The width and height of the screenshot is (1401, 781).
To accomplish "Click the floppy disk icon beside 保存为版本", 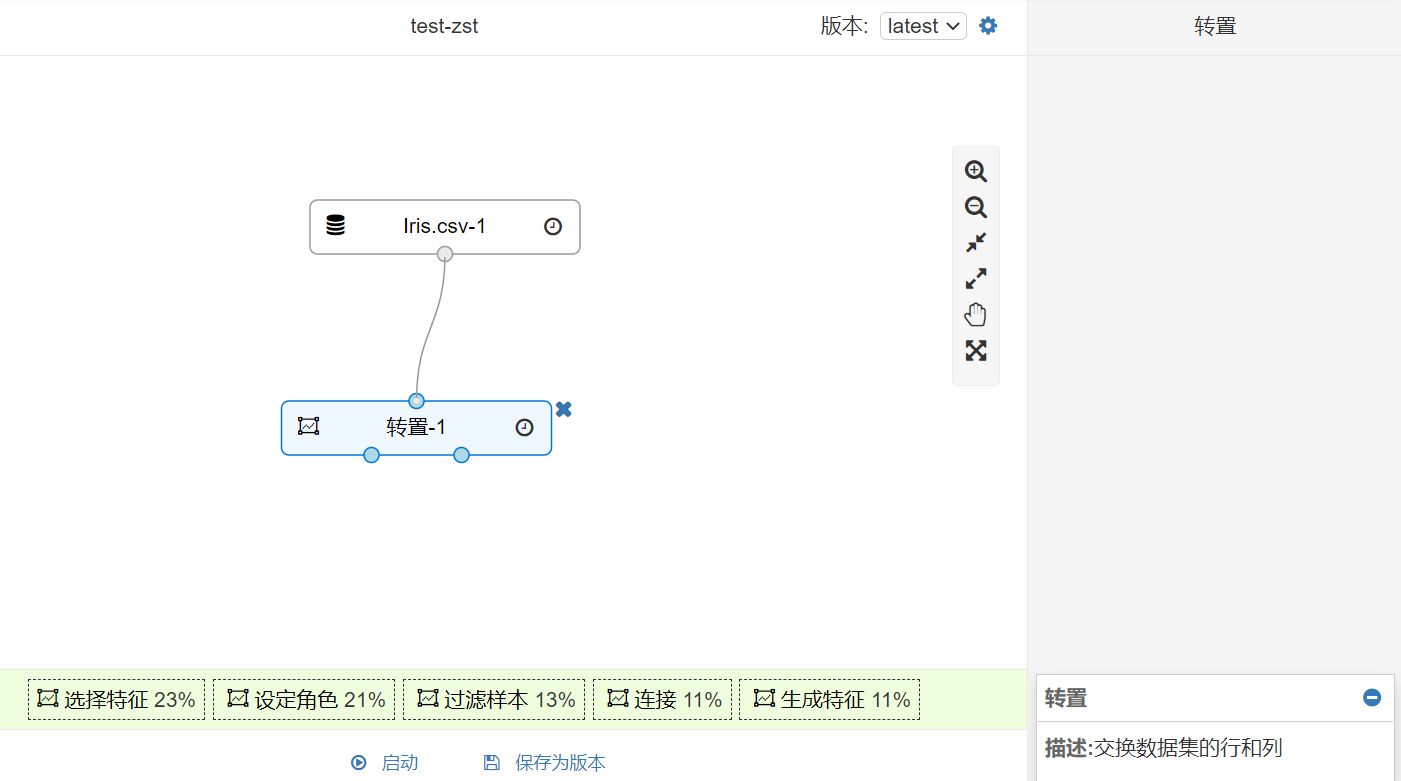I will (491, 763).
